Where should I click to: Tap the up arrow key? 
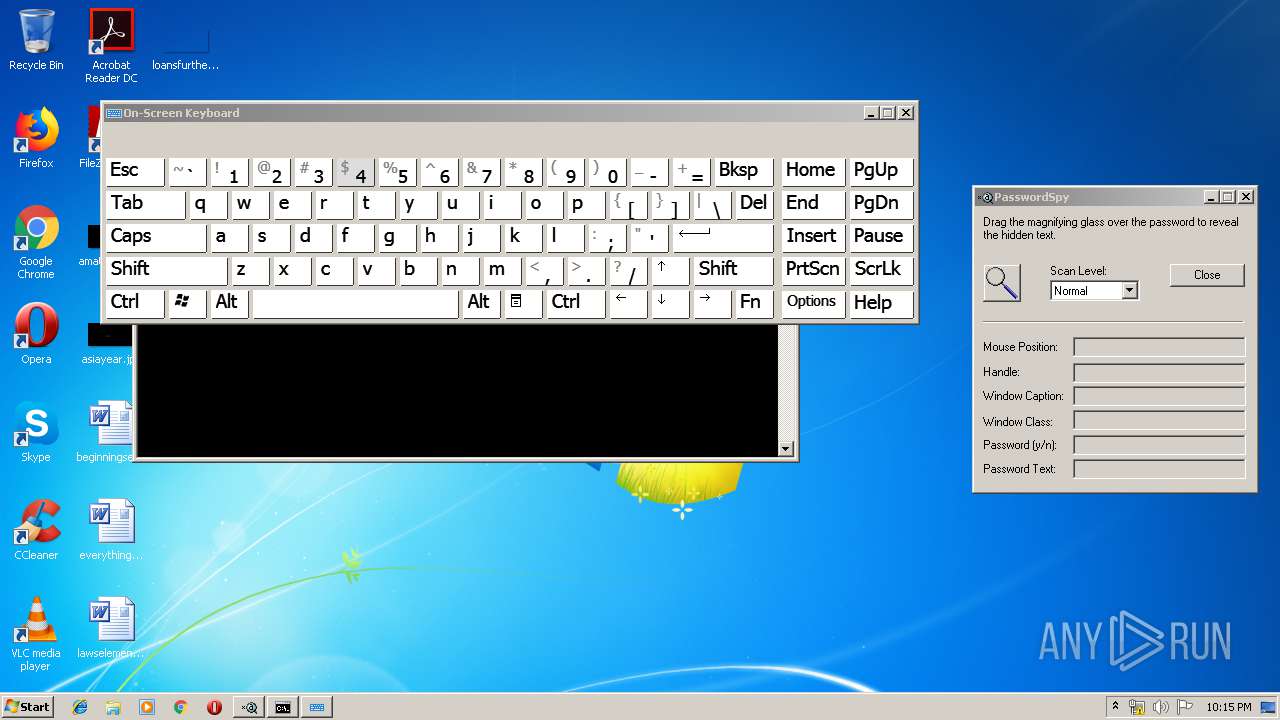[x=670, y=270]
